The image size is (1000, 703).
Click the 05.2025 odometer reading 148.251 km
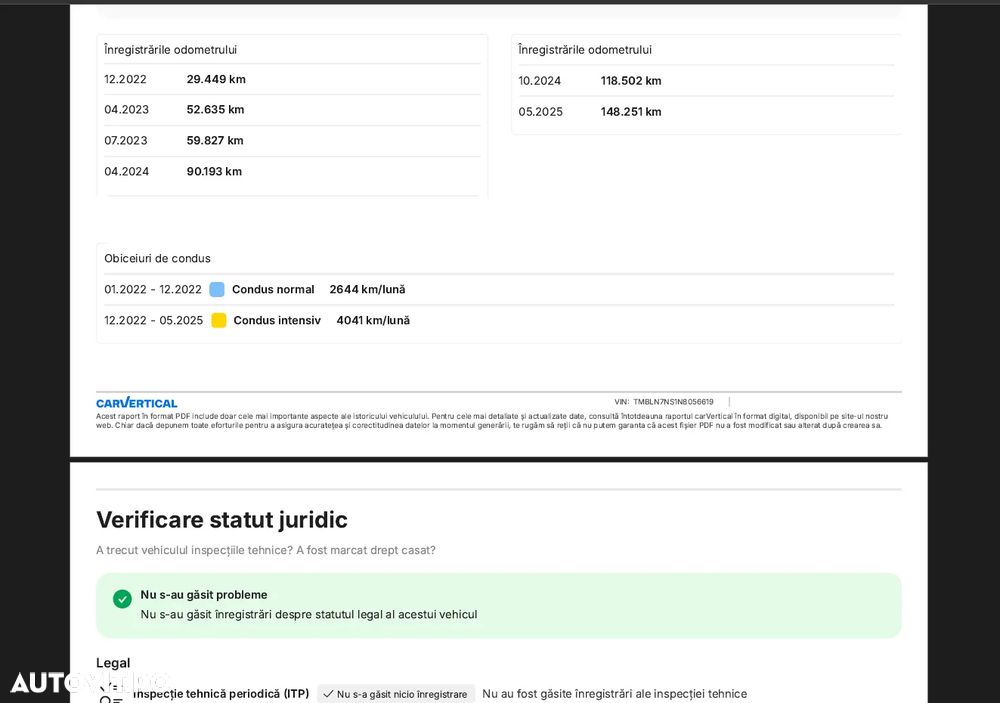click(631, 112)
